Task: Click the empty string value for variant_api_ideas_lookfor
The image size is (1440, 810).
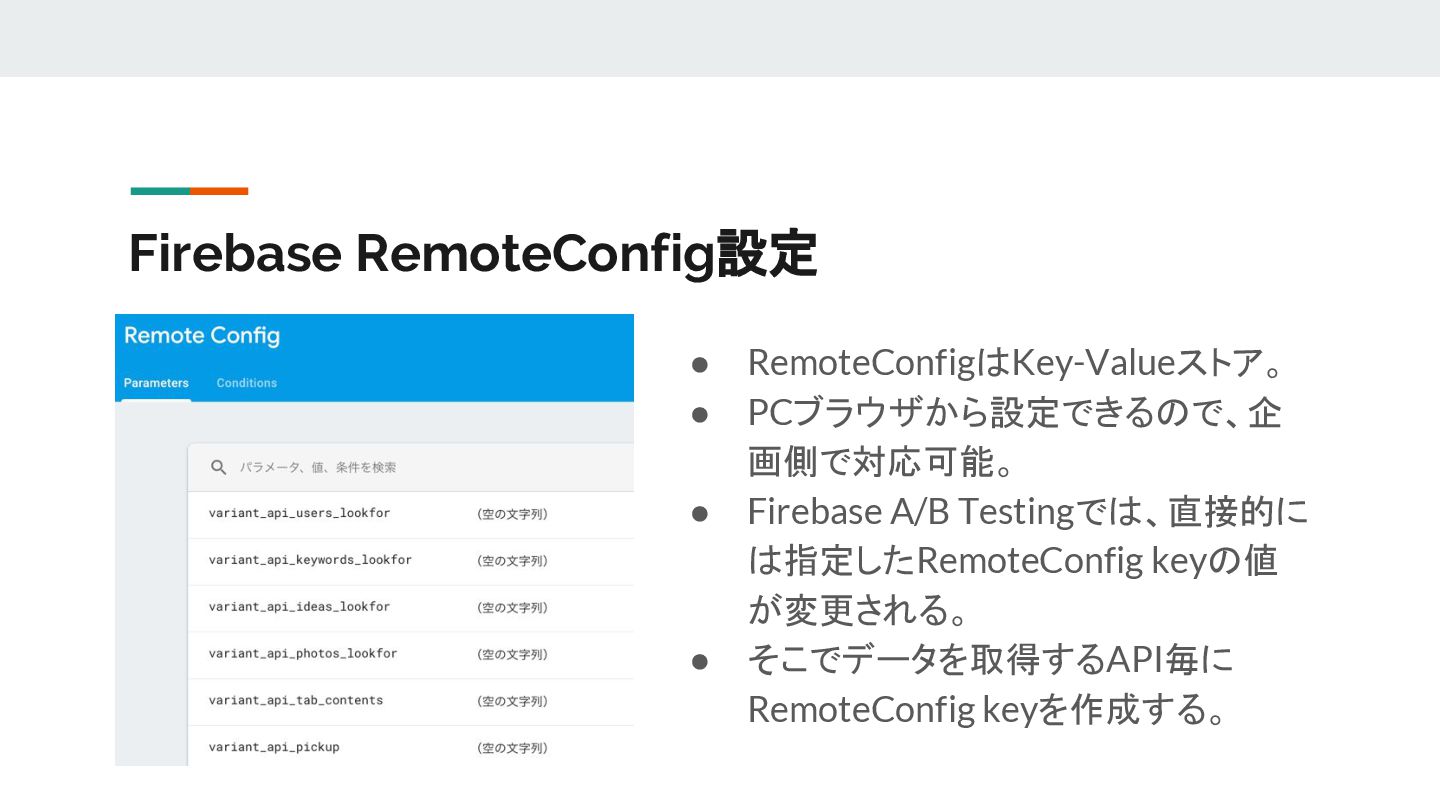Action: 512,608
